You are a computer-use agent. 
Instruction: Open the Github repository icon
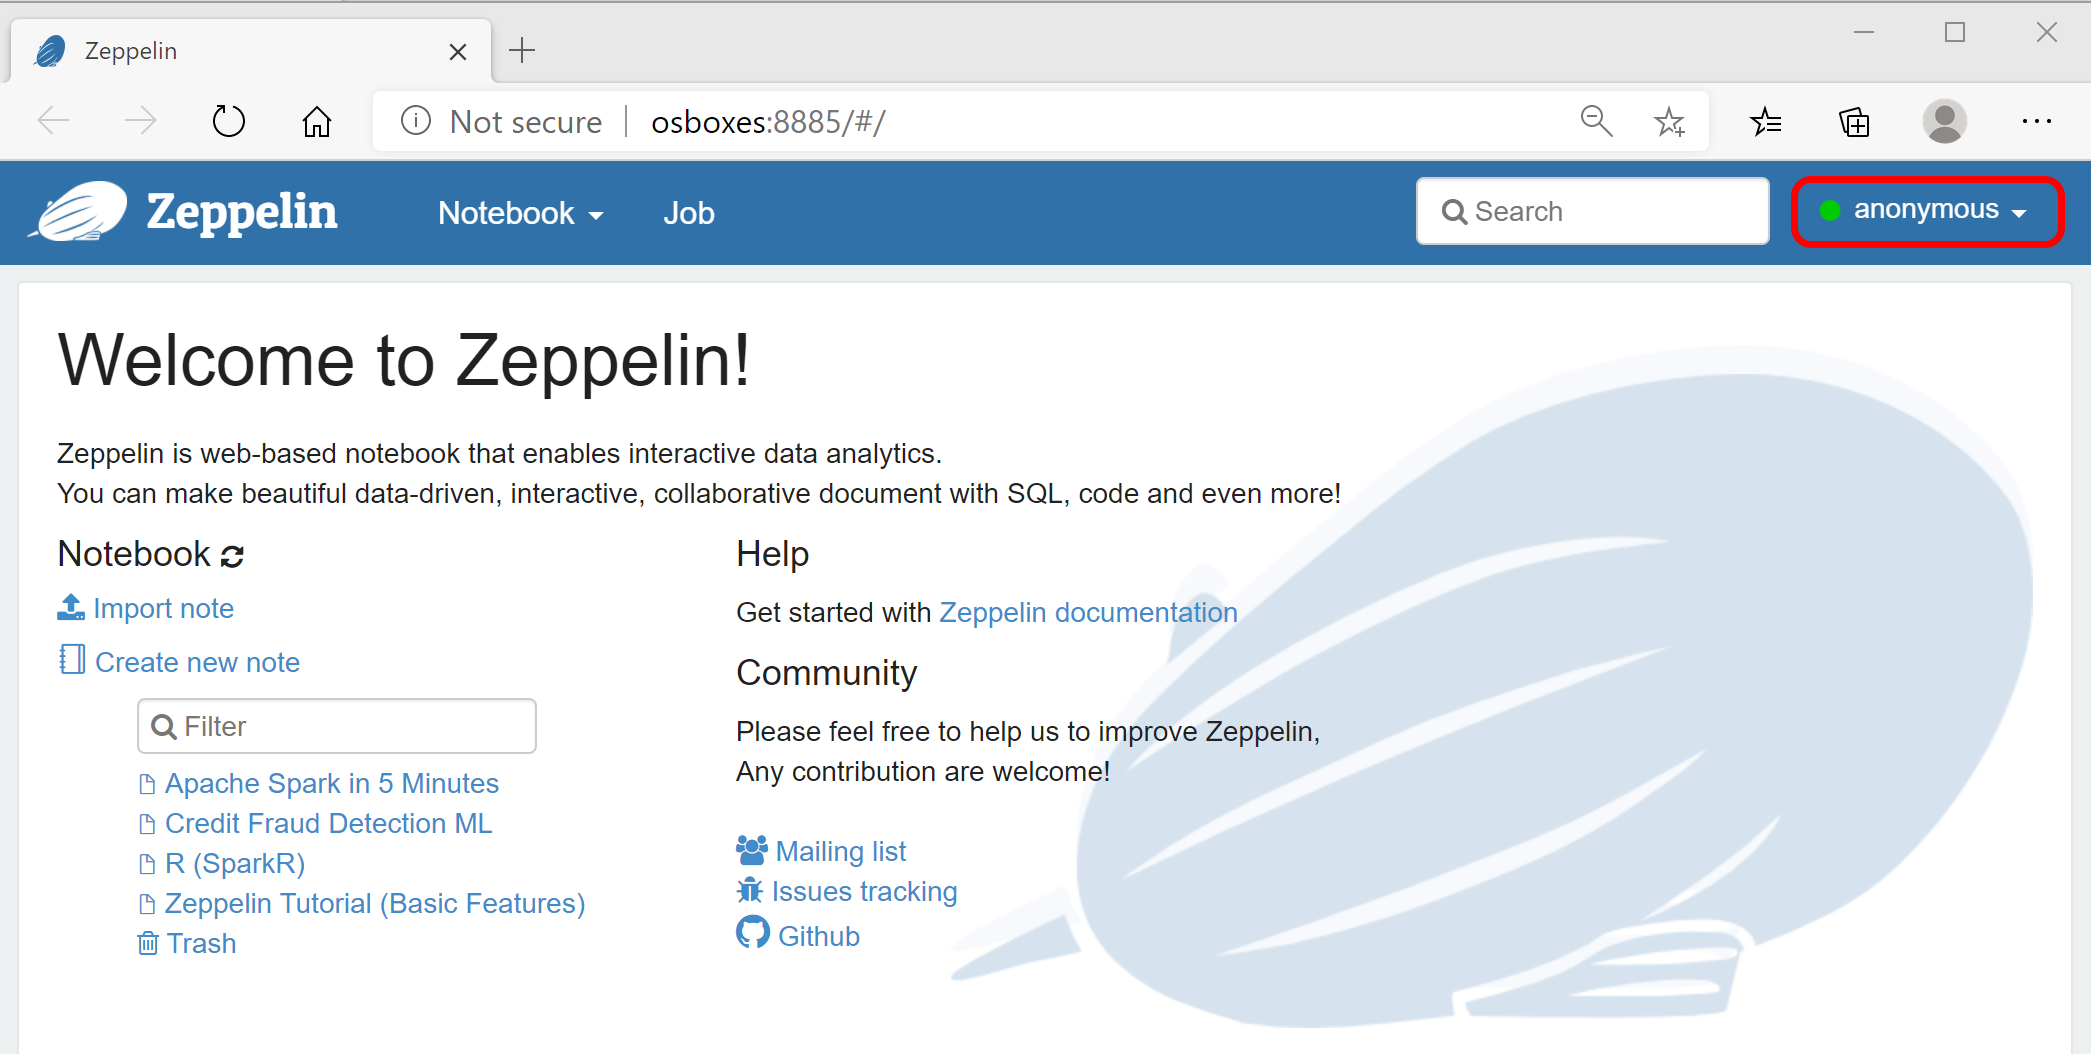pos(752,933)
